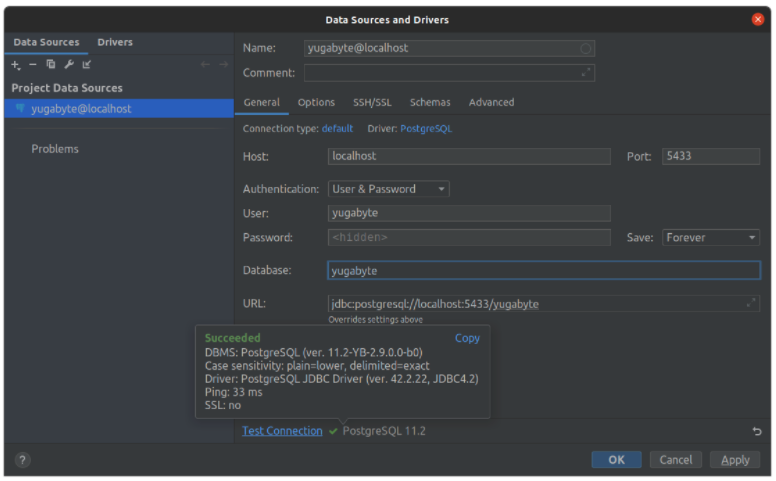The height and width of the screenshot is (481, 776).
Task: Expand the URL field with arrows icon
Action: coord(750,303)
